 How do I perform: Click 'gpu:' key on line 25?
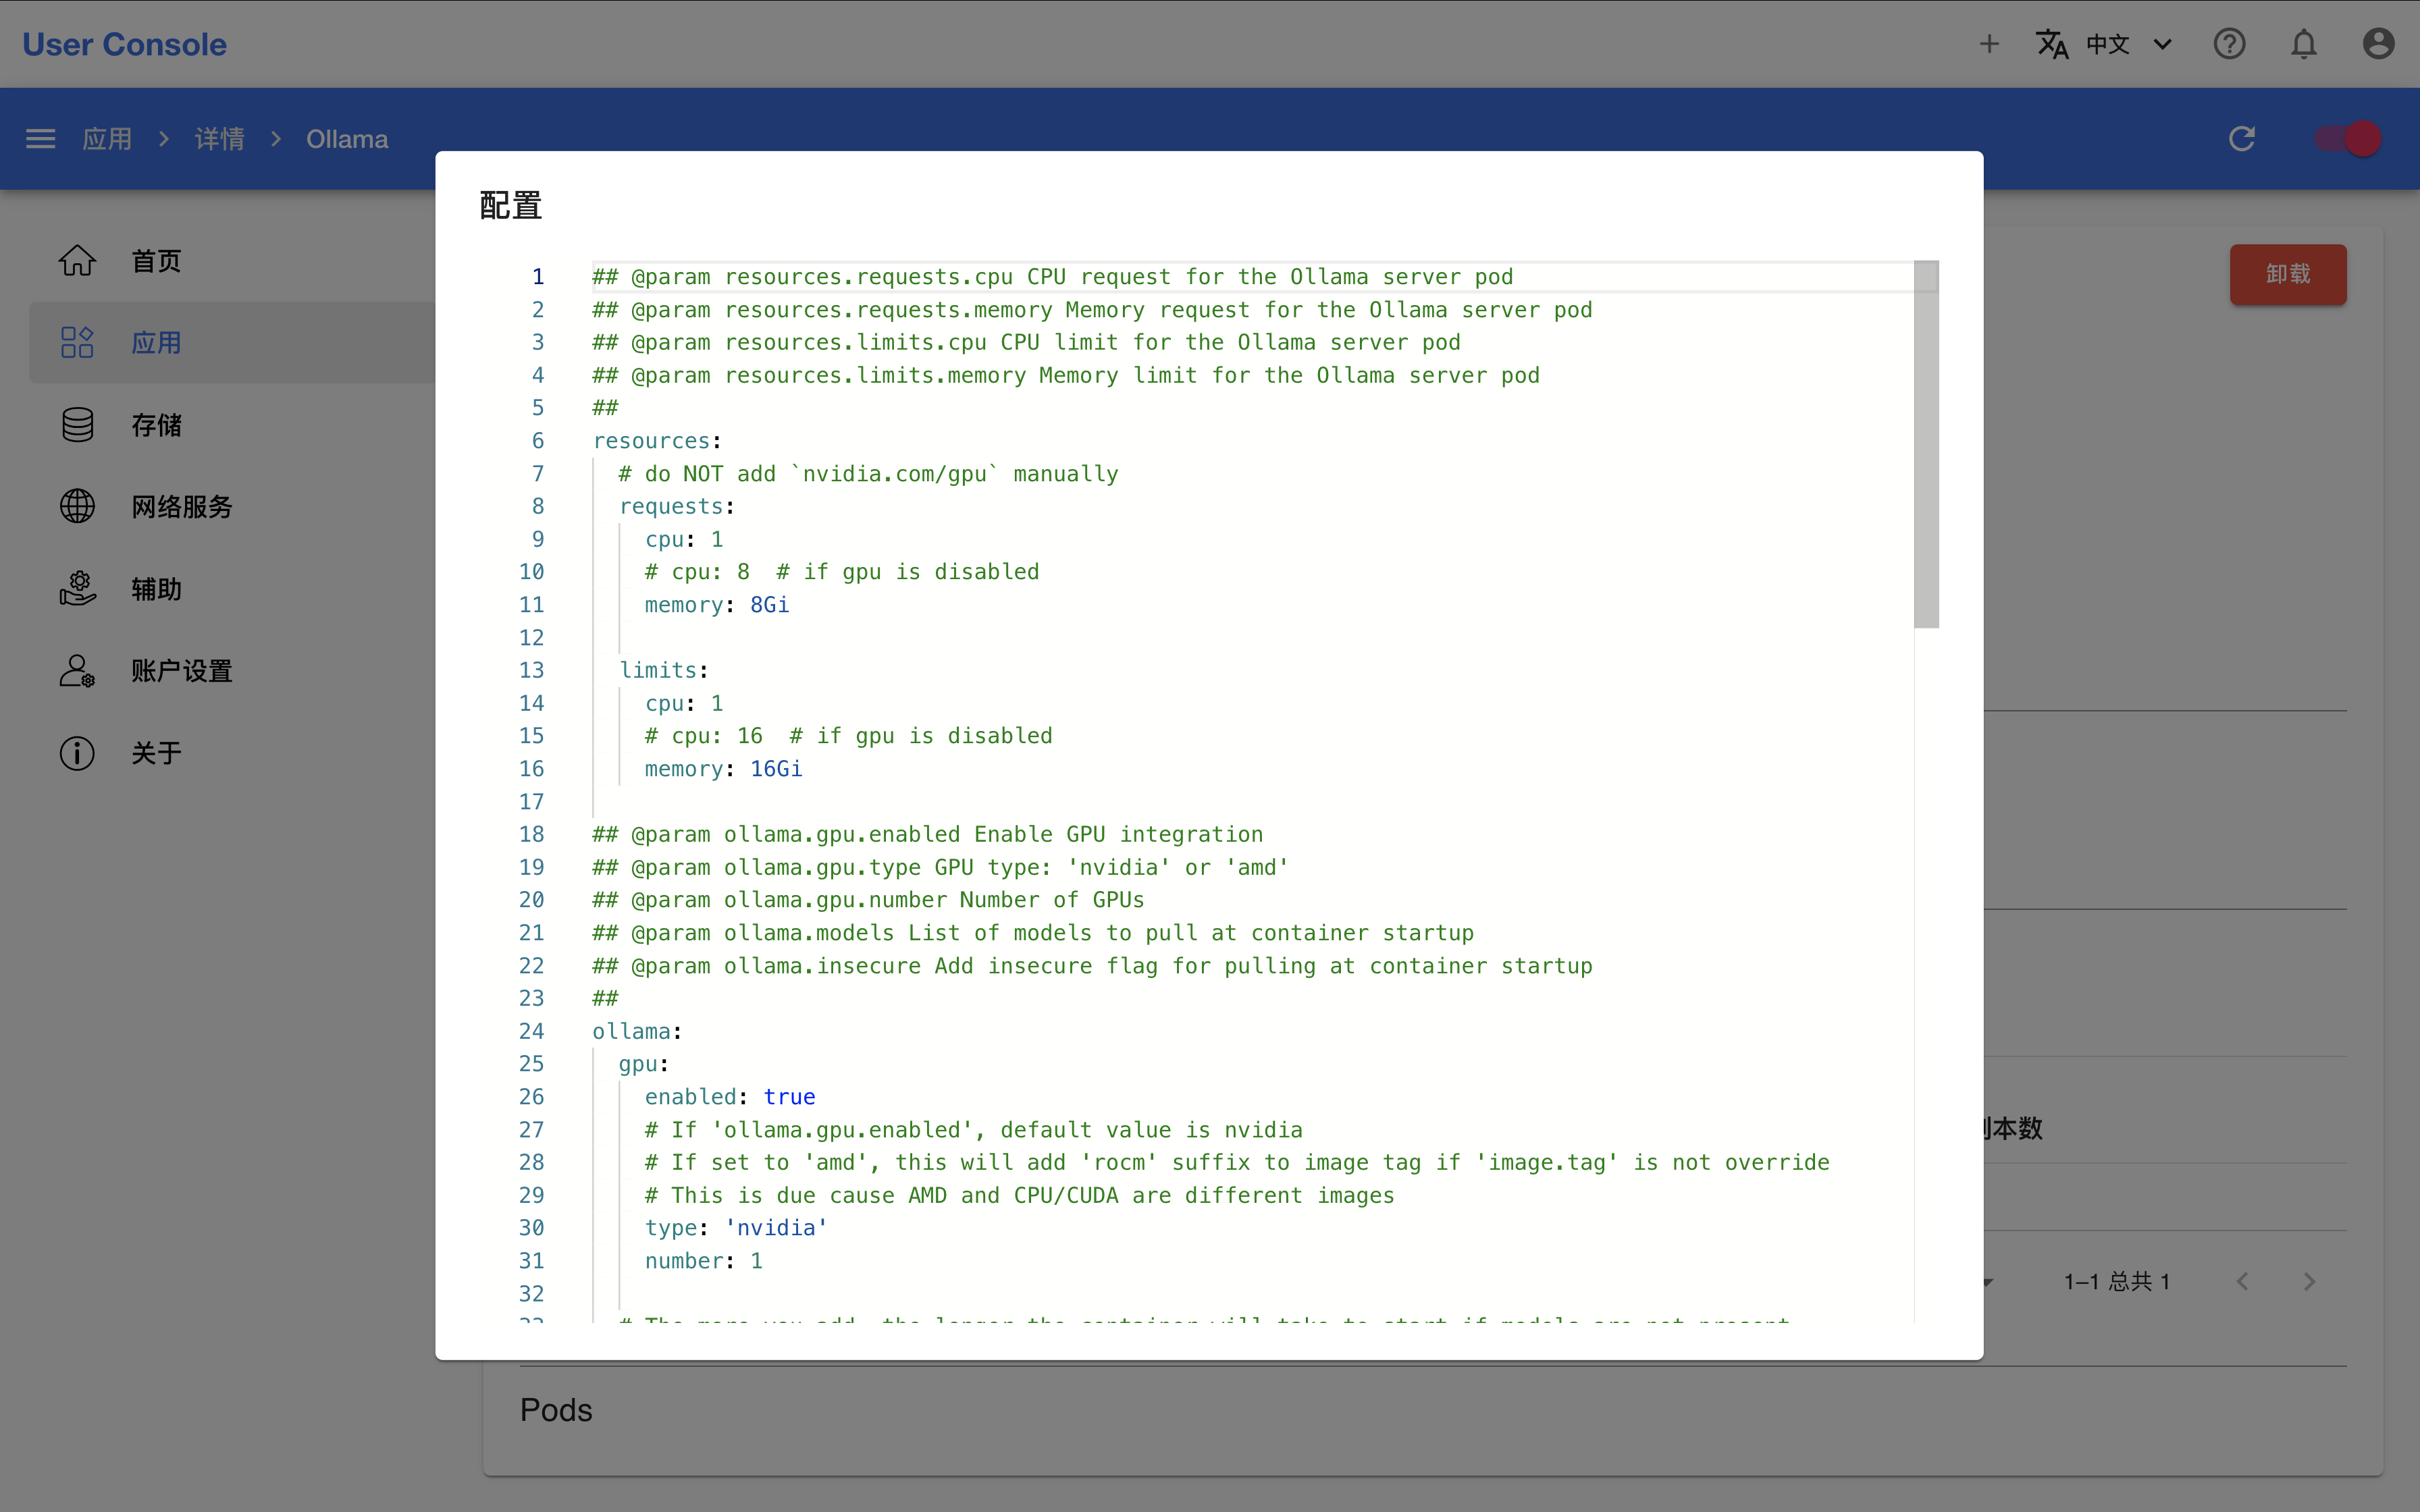point(644,1064)
